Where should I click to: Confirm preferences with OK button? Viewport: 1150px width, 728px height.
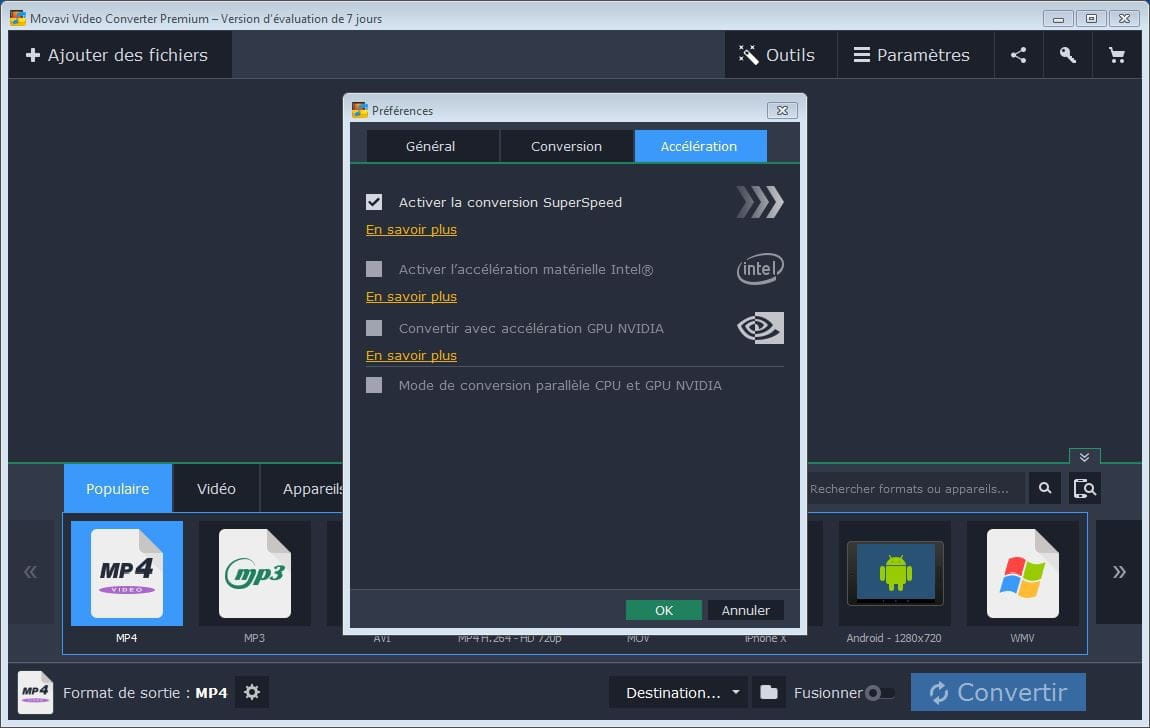coord(664,610)
